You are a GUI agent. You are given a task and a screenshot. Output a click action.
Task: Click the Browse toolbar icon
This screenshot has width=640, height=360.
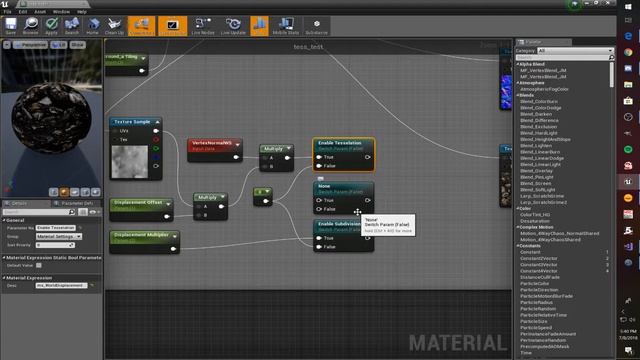click(x=31, y=26)
